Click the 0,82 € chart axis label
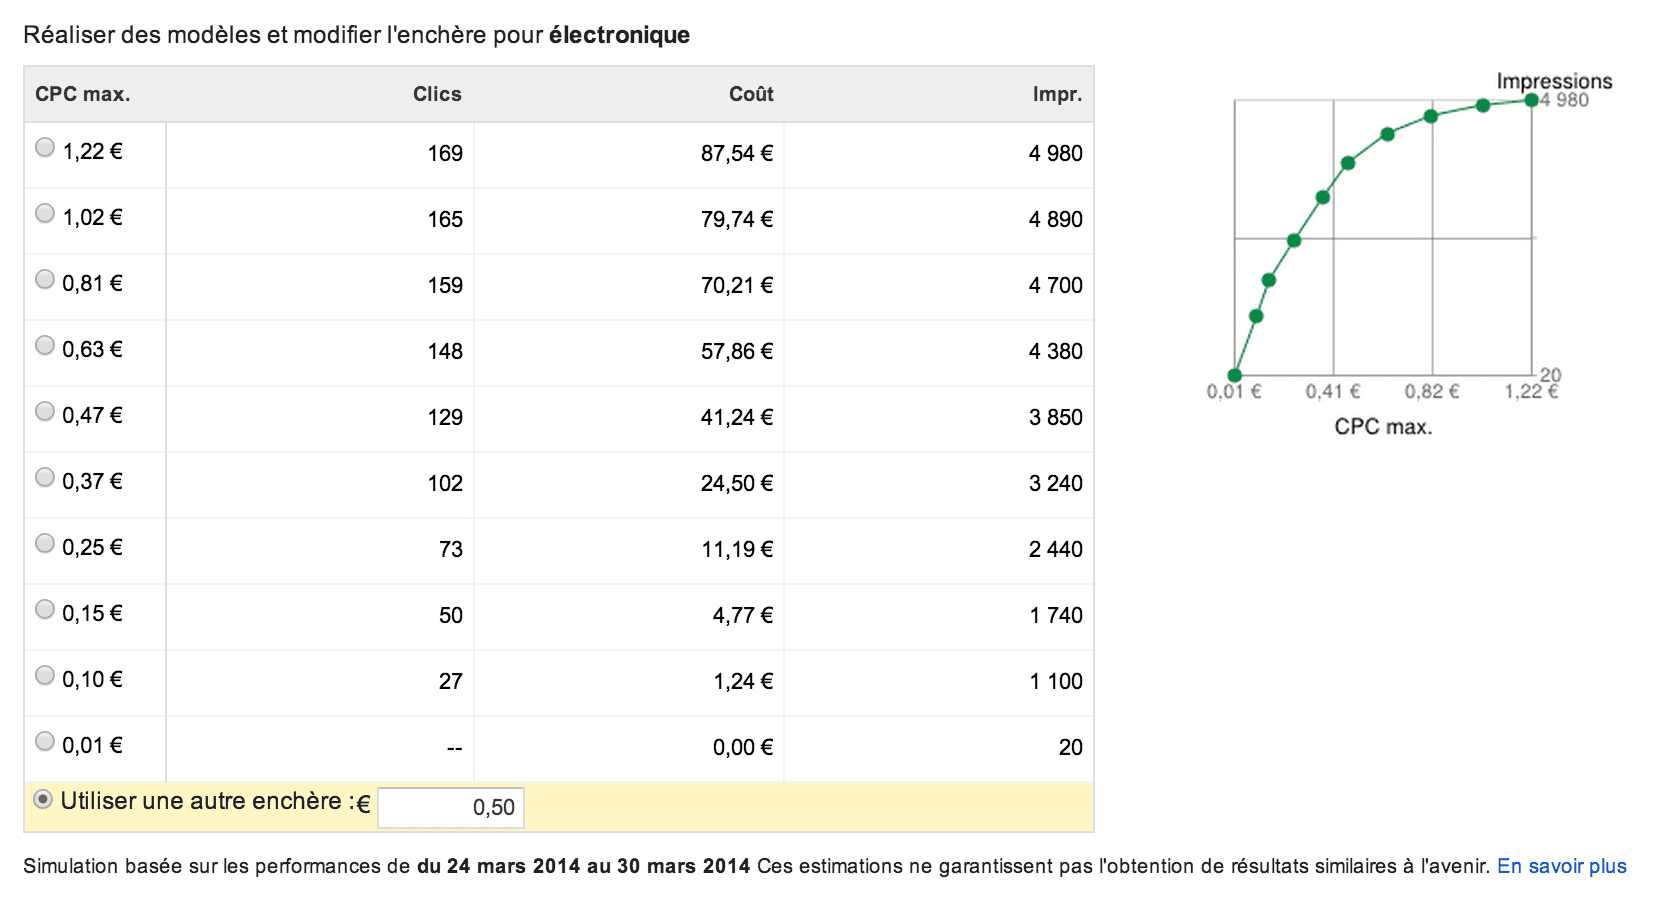Image resolution: width=1654 pixels, height=912 pixels. pos(1432,391)
